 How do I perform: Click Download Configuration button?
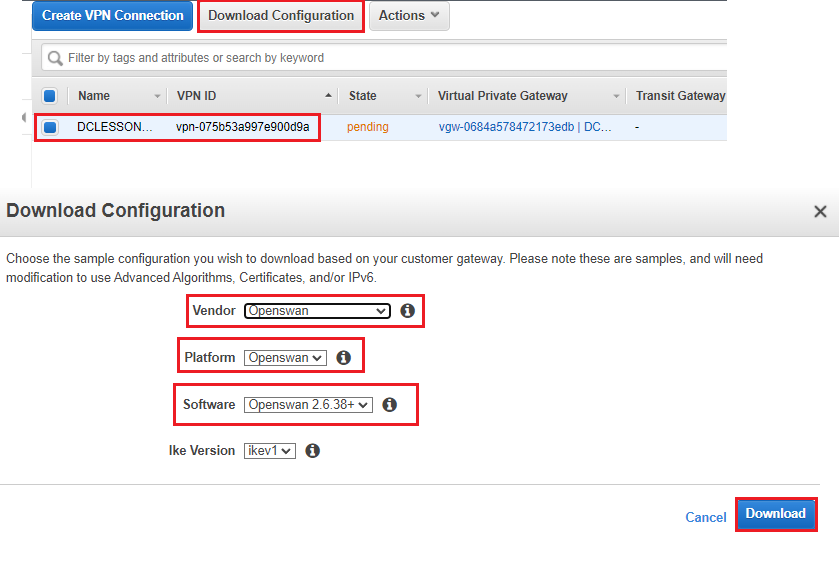coord(281,16)
